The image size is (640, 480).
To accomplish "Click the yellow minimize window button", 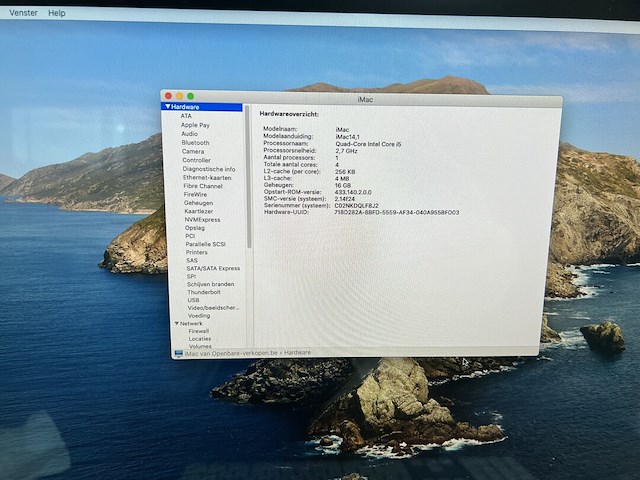I will click(x=179, y=96).
